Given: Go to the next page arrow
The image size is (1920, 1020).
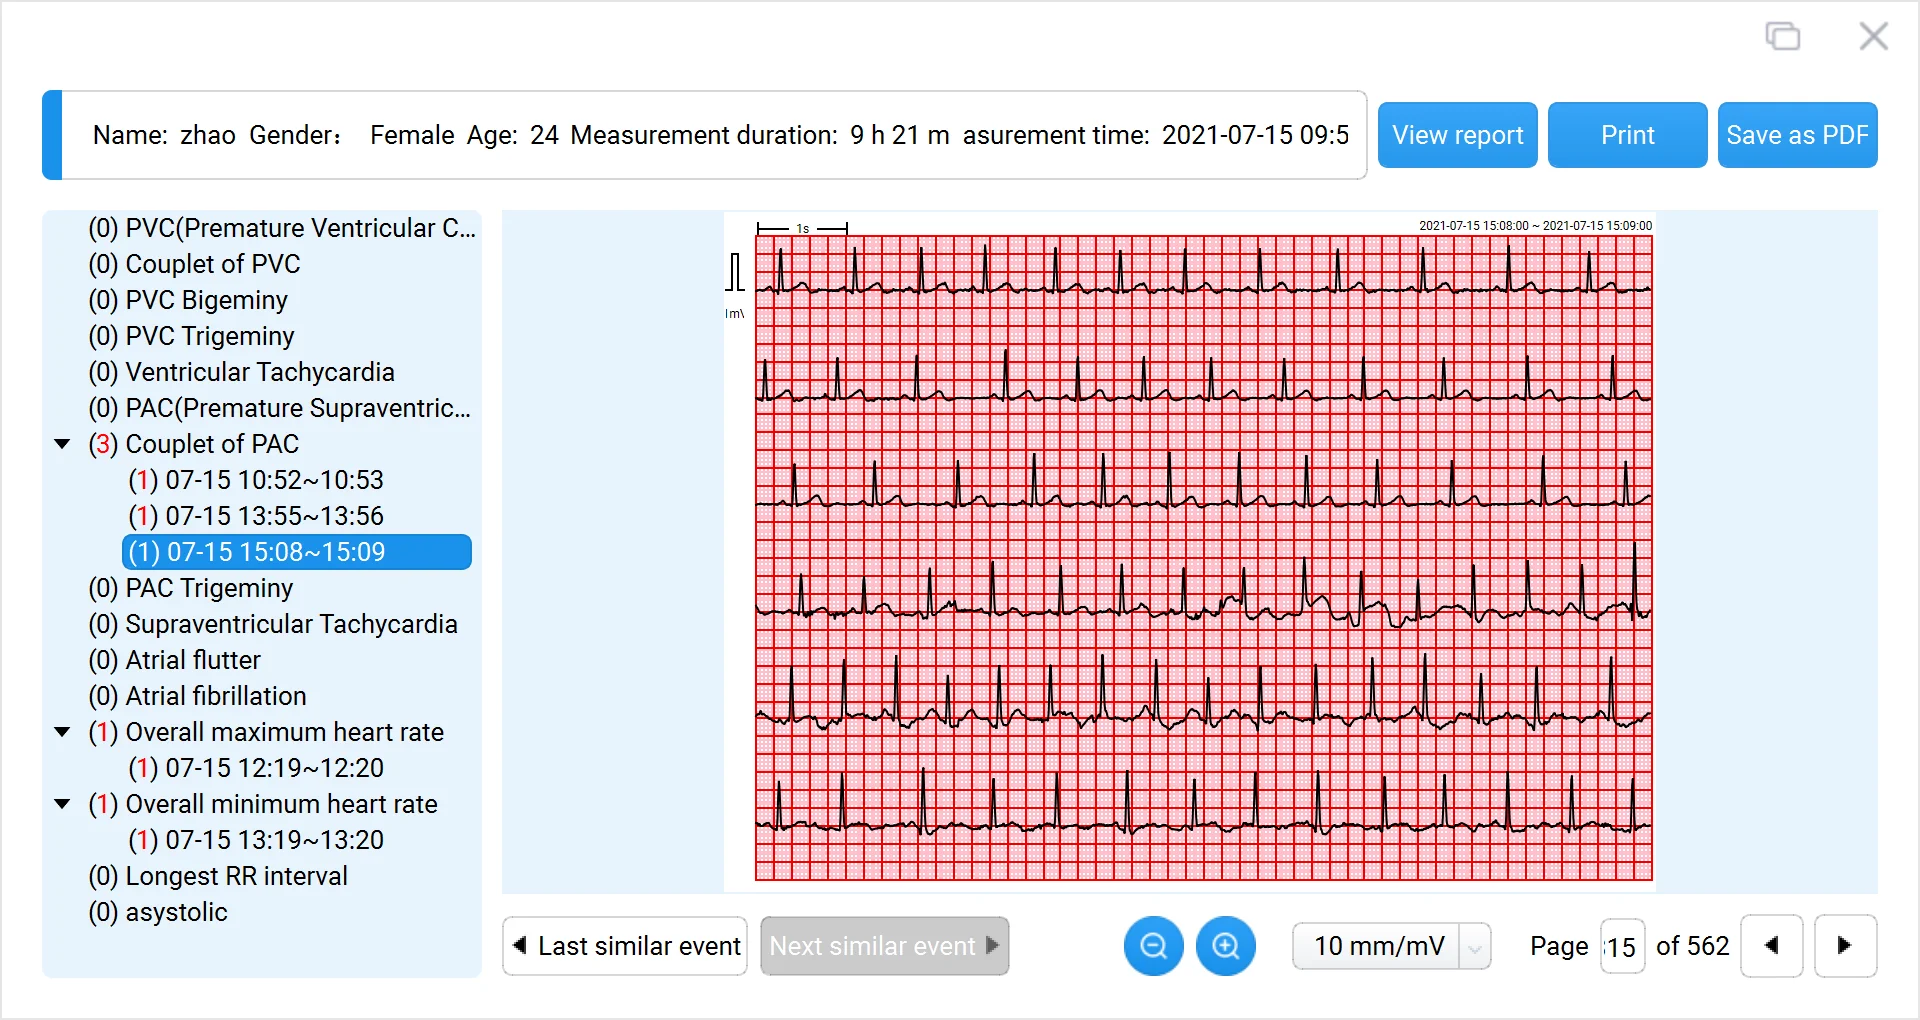Looking at the screenshot, I should 1845,946.
